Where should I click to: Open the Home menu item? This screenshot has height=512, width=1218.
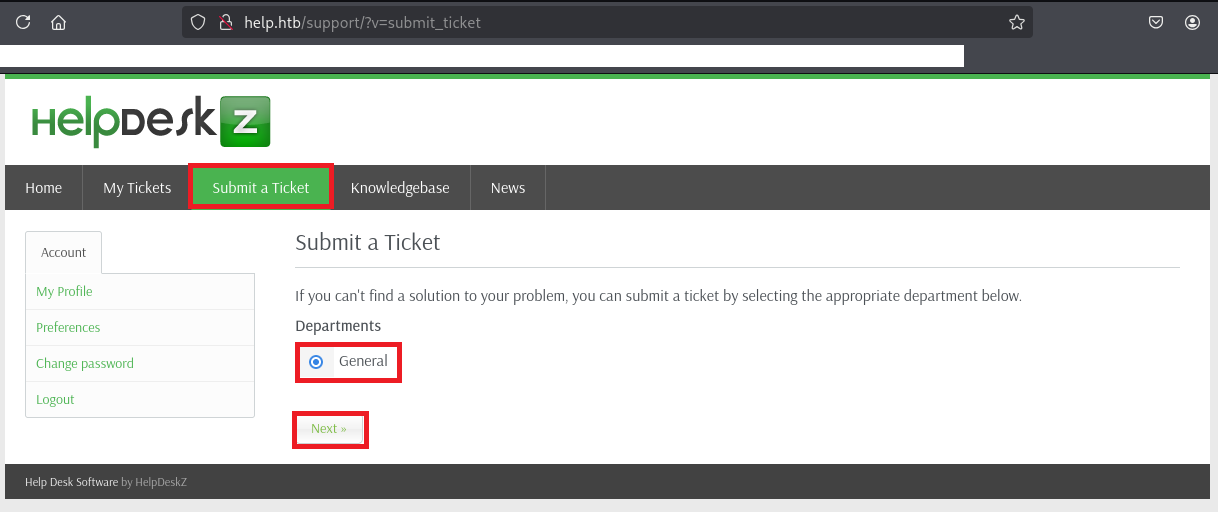[43, 188]
